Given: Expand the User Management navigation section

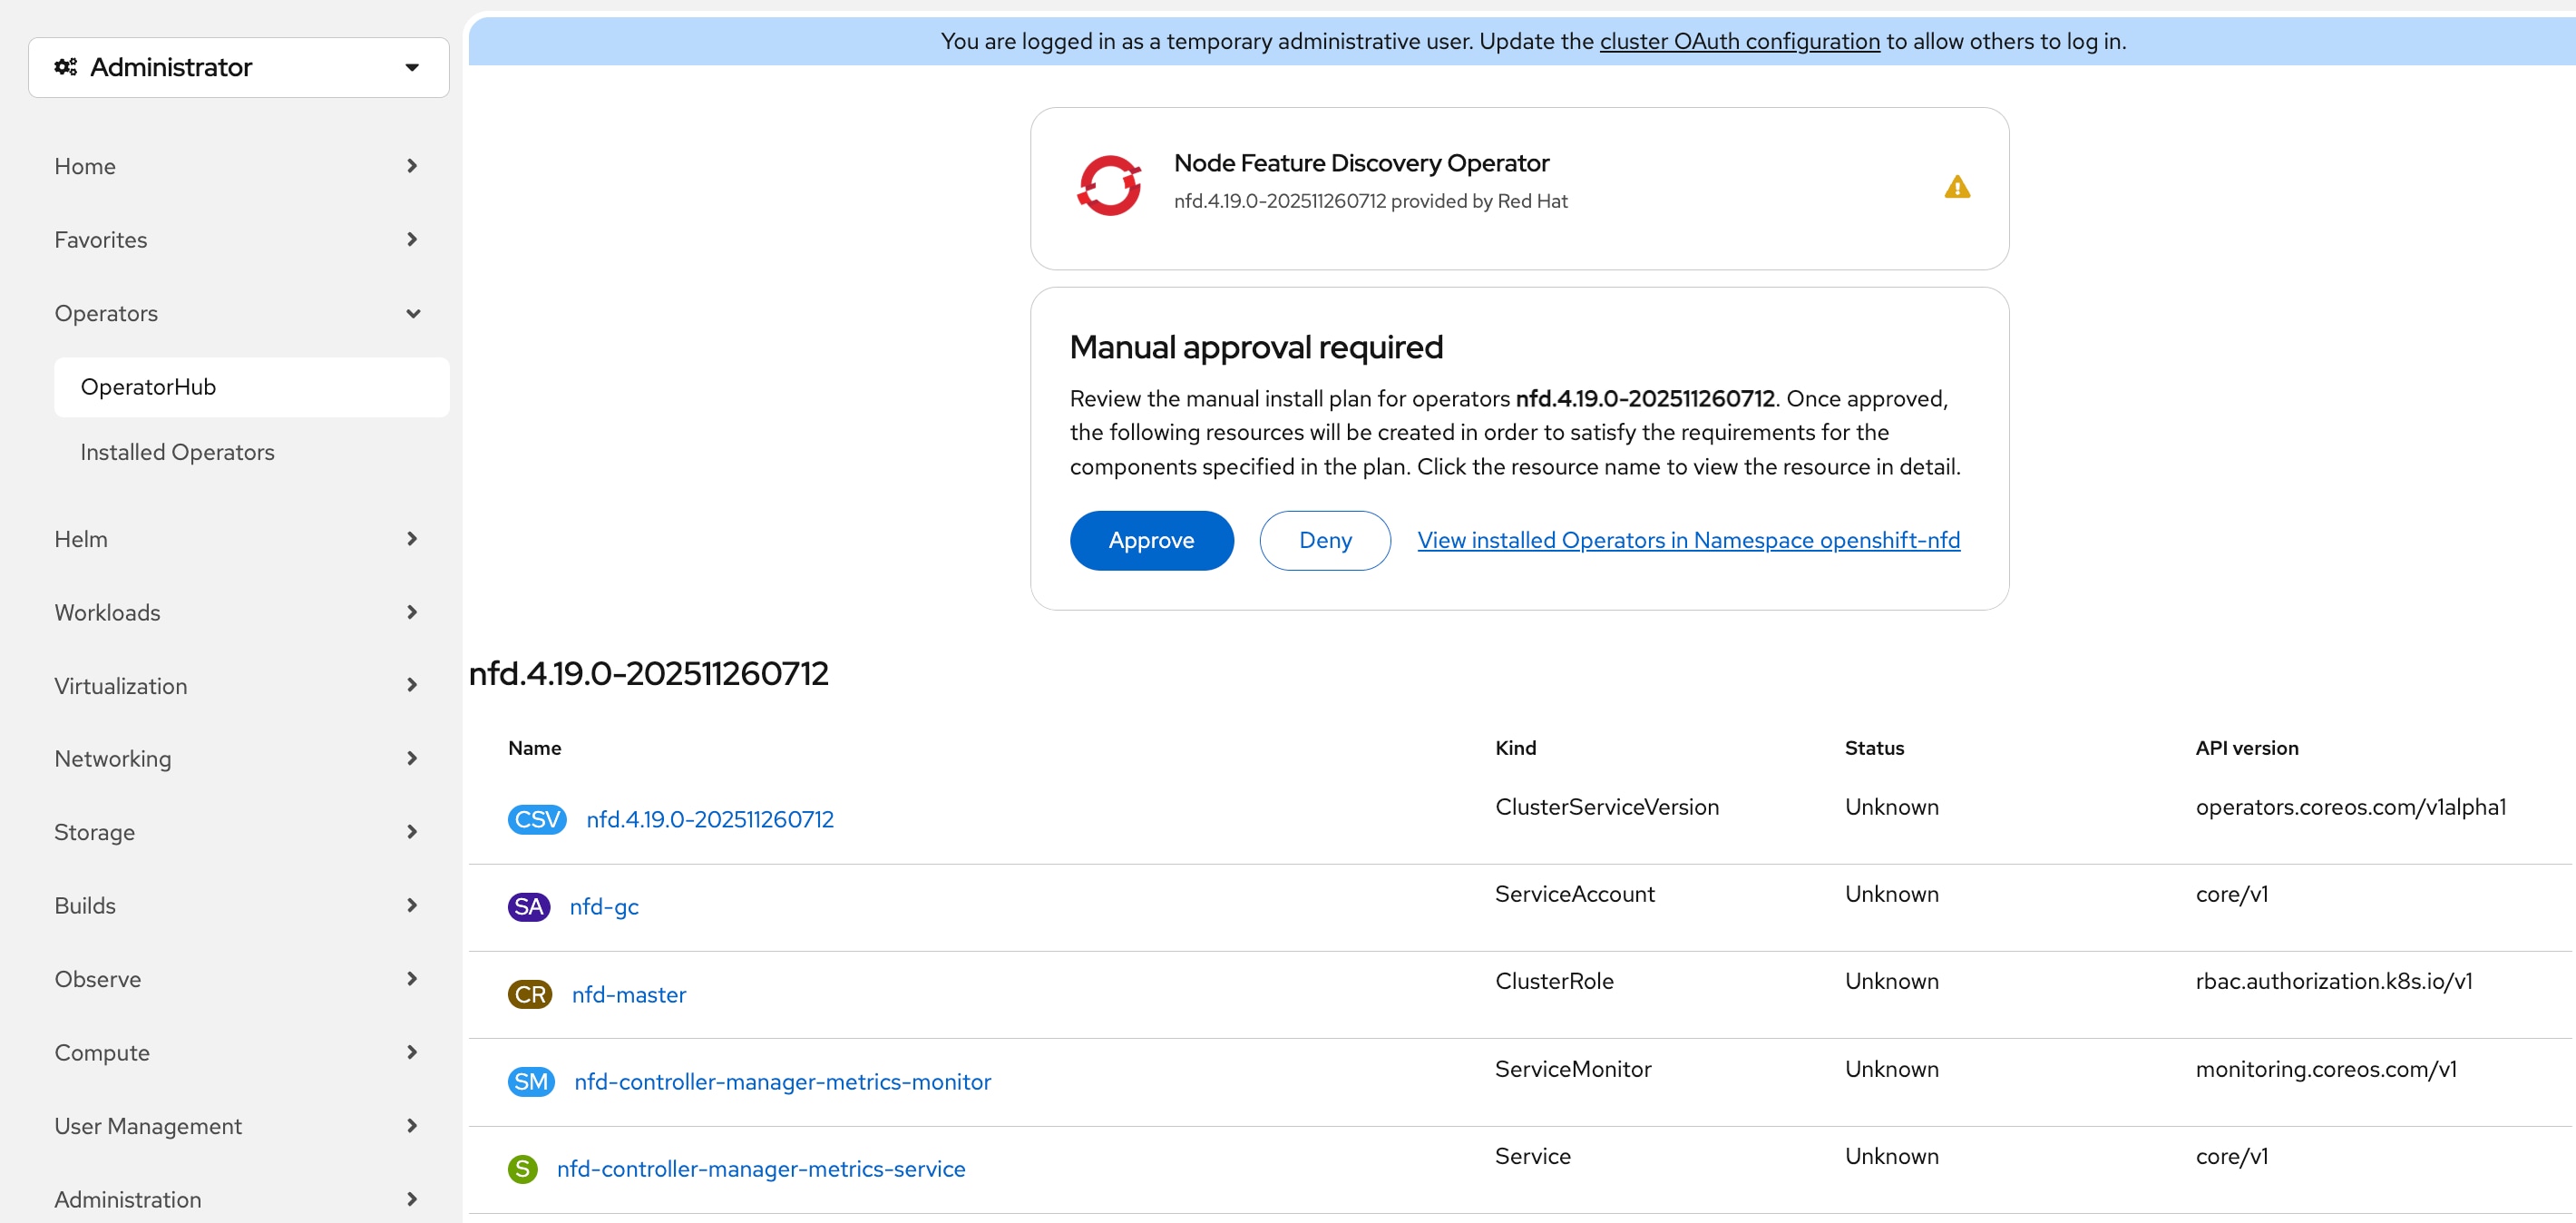Looking at the screenshot, I should pyautogui.click(x=238, y=1126).
